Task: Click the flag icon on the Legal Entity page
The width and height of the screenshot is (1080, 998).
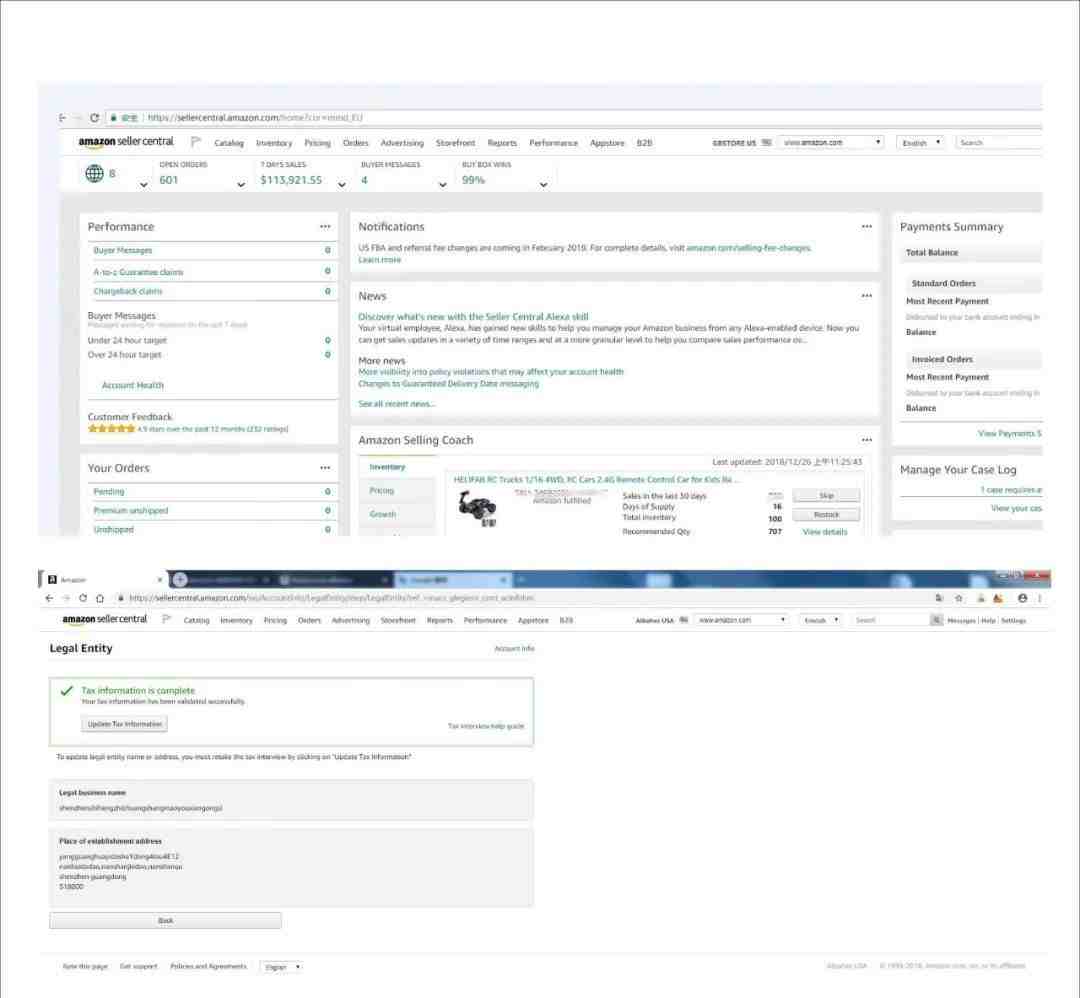Action: tap(166, 619)
